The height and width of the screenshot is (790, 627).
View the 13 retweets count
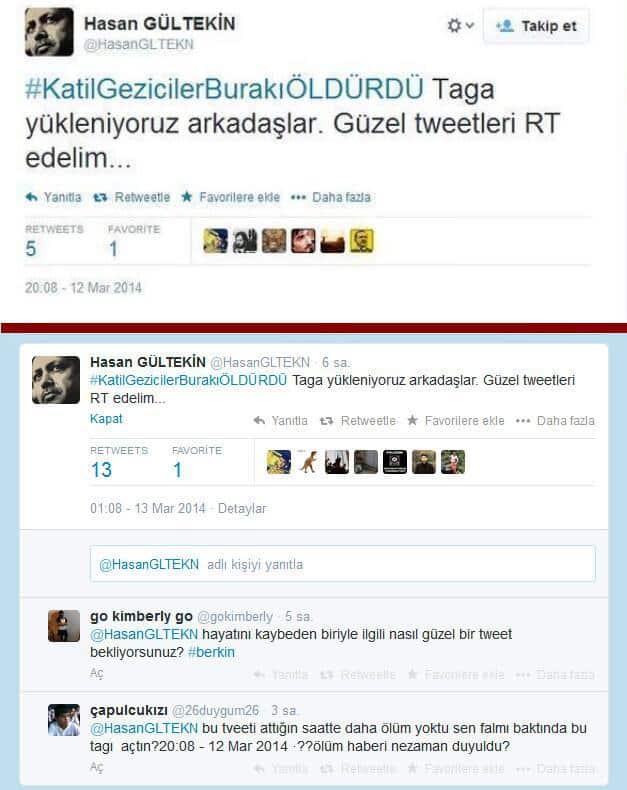[101, 470]
